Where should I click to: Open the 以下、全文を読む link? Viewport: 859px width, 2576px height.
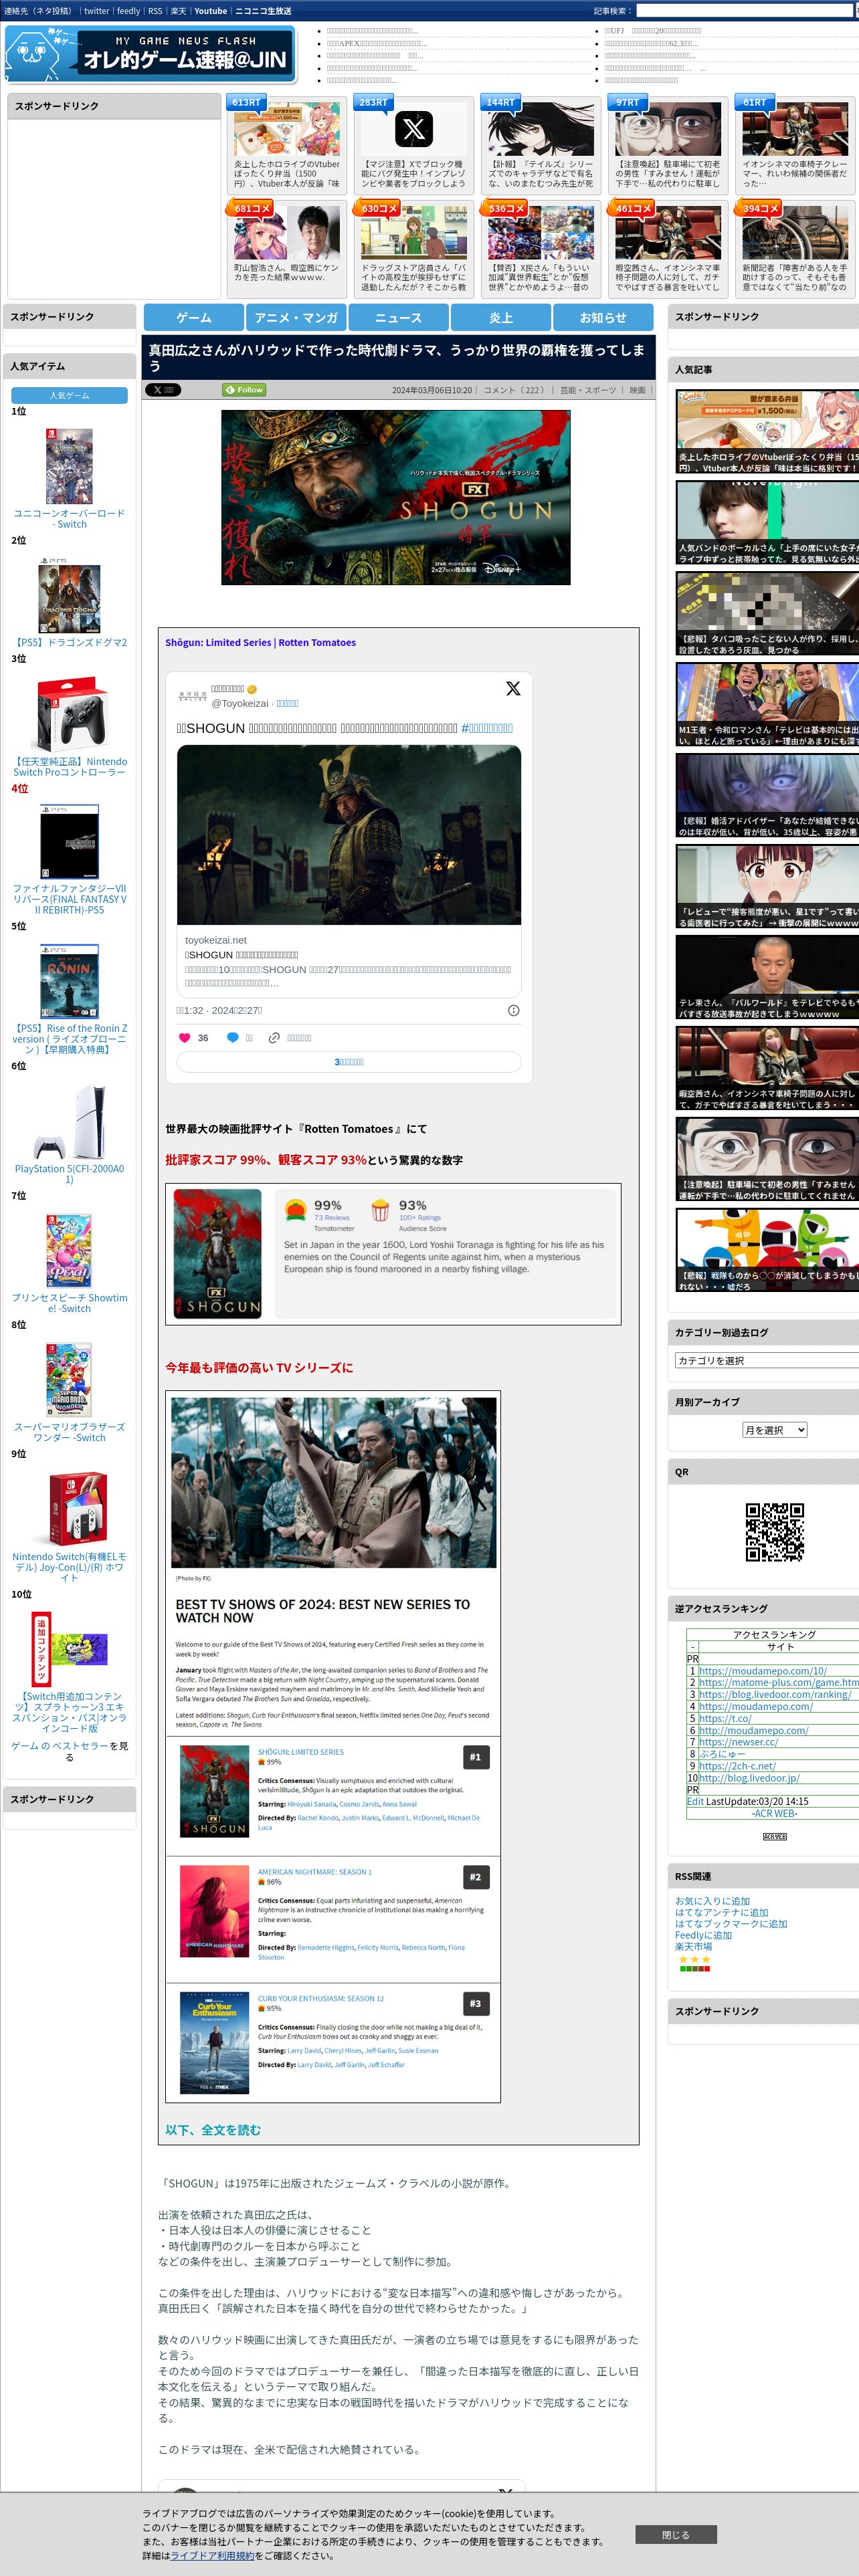(213, 2130)
